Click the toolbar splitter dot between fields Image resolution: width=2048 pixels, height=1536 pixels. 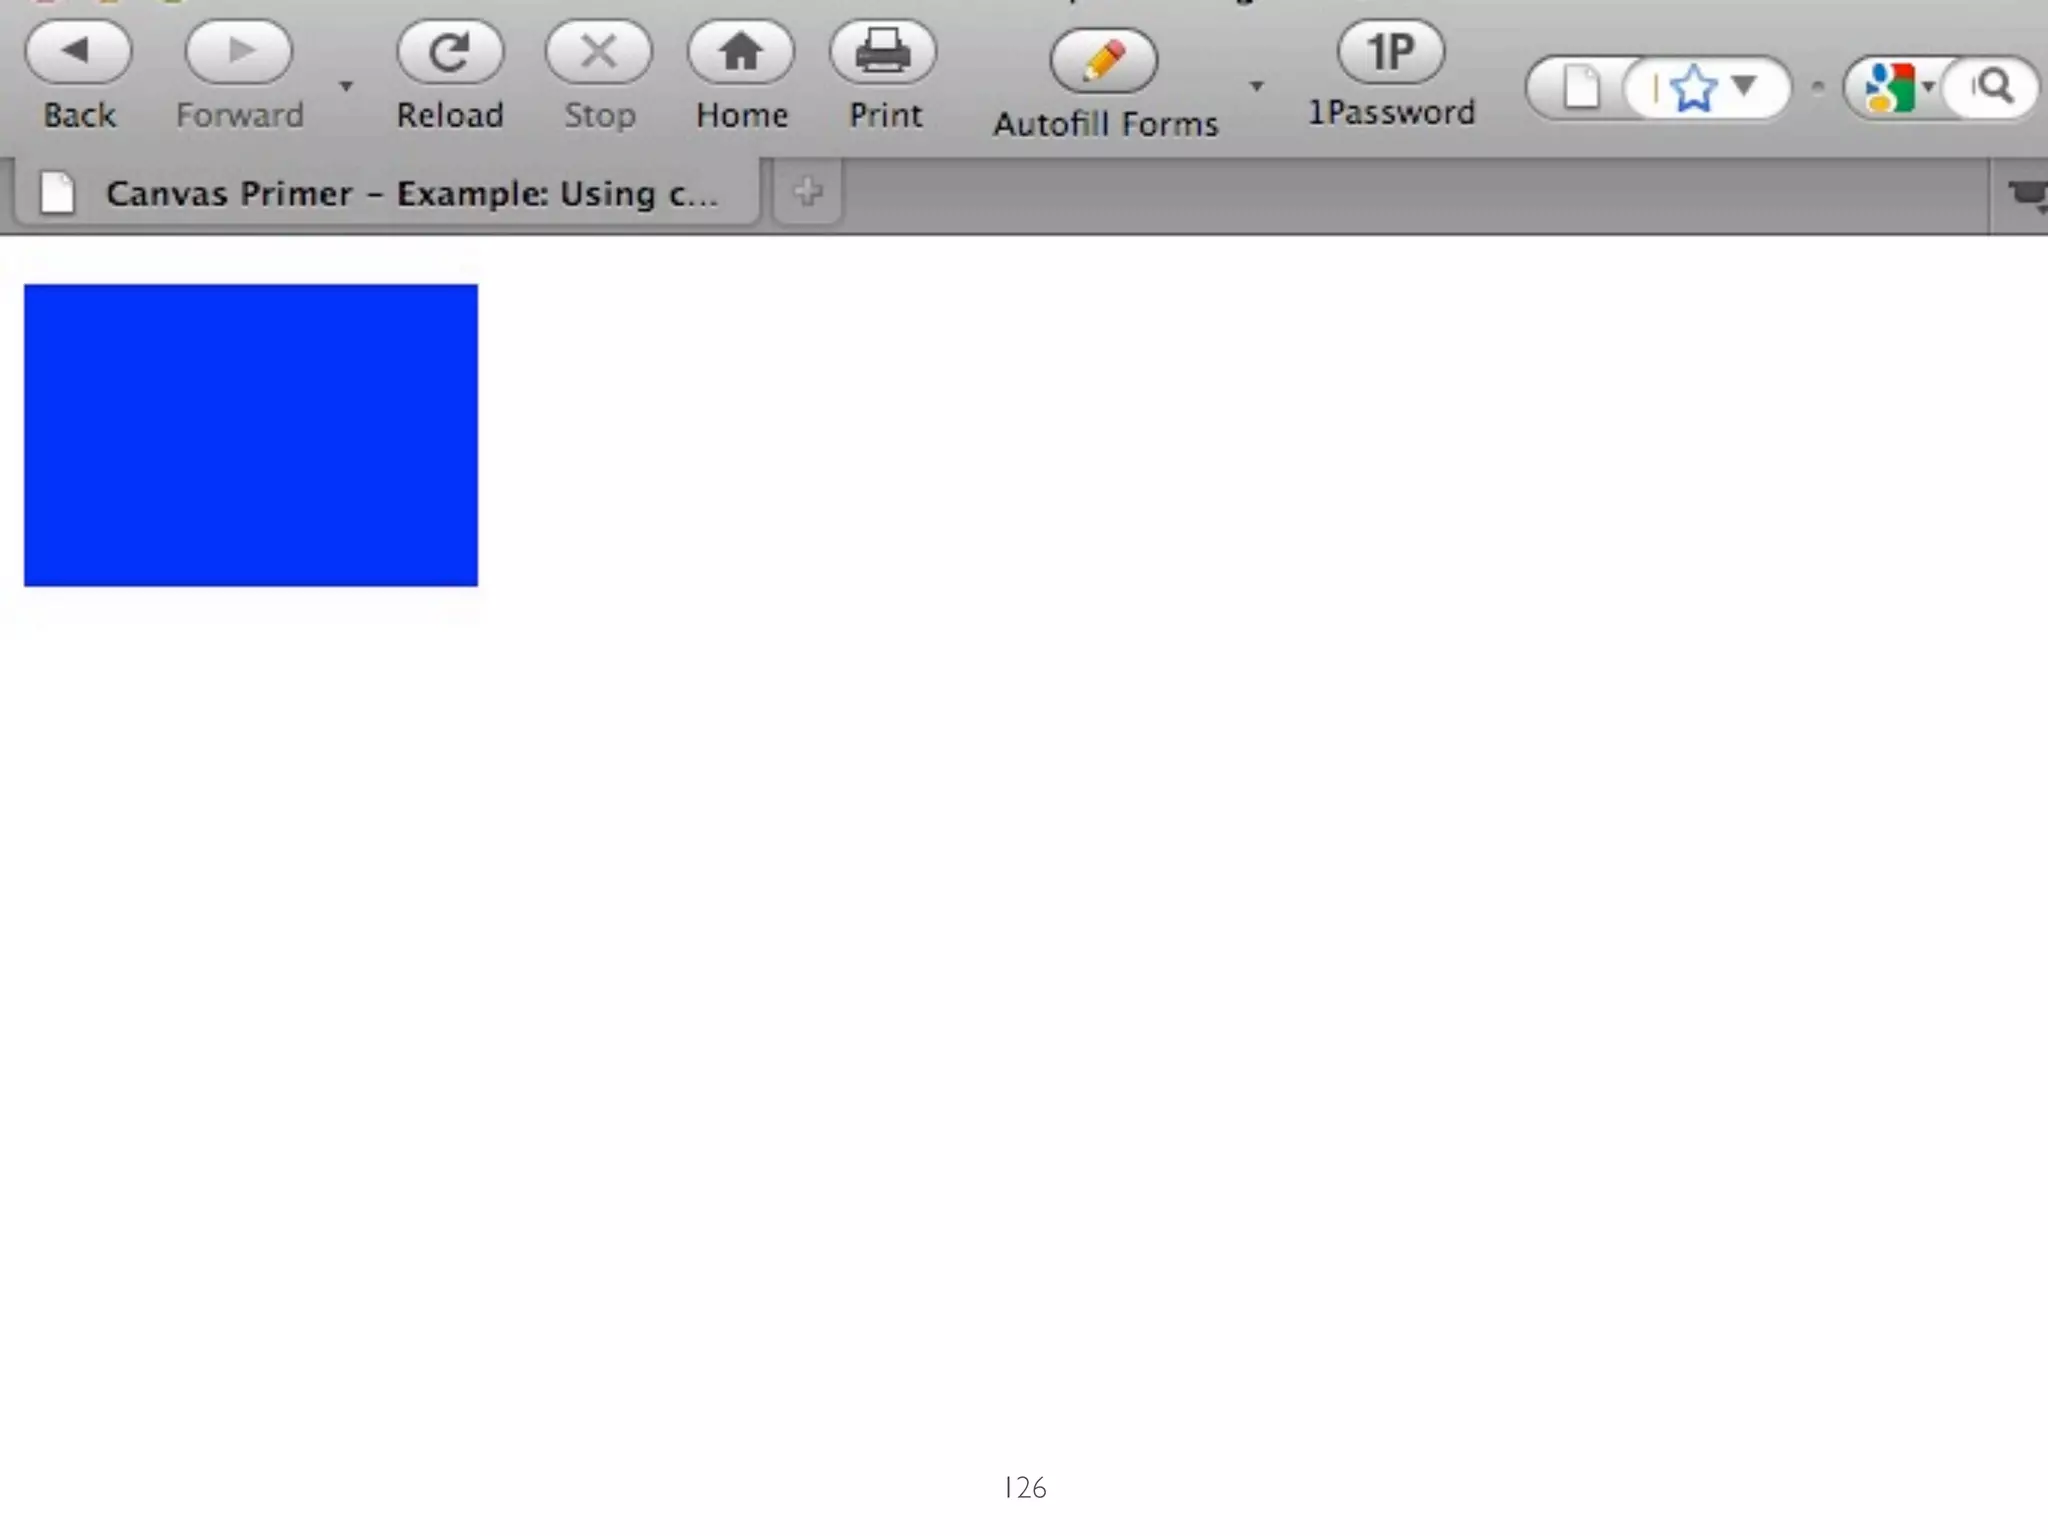coord(1818,88)
